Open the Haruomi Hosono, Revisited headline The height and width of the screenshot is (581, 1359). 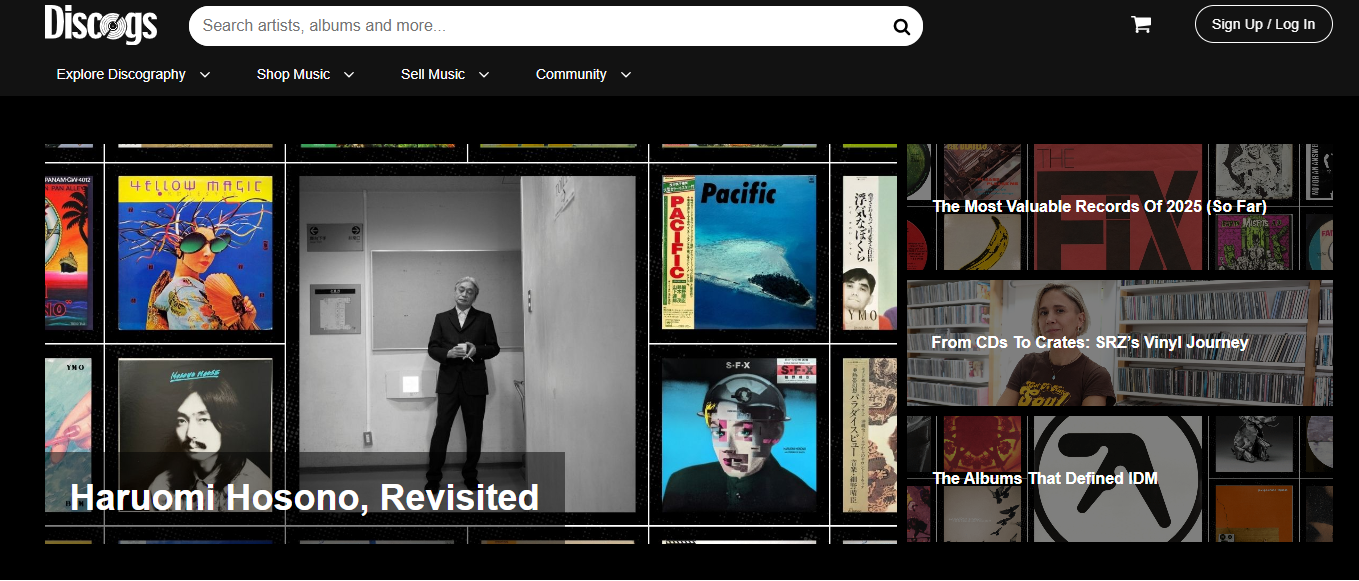pos(304,497)
